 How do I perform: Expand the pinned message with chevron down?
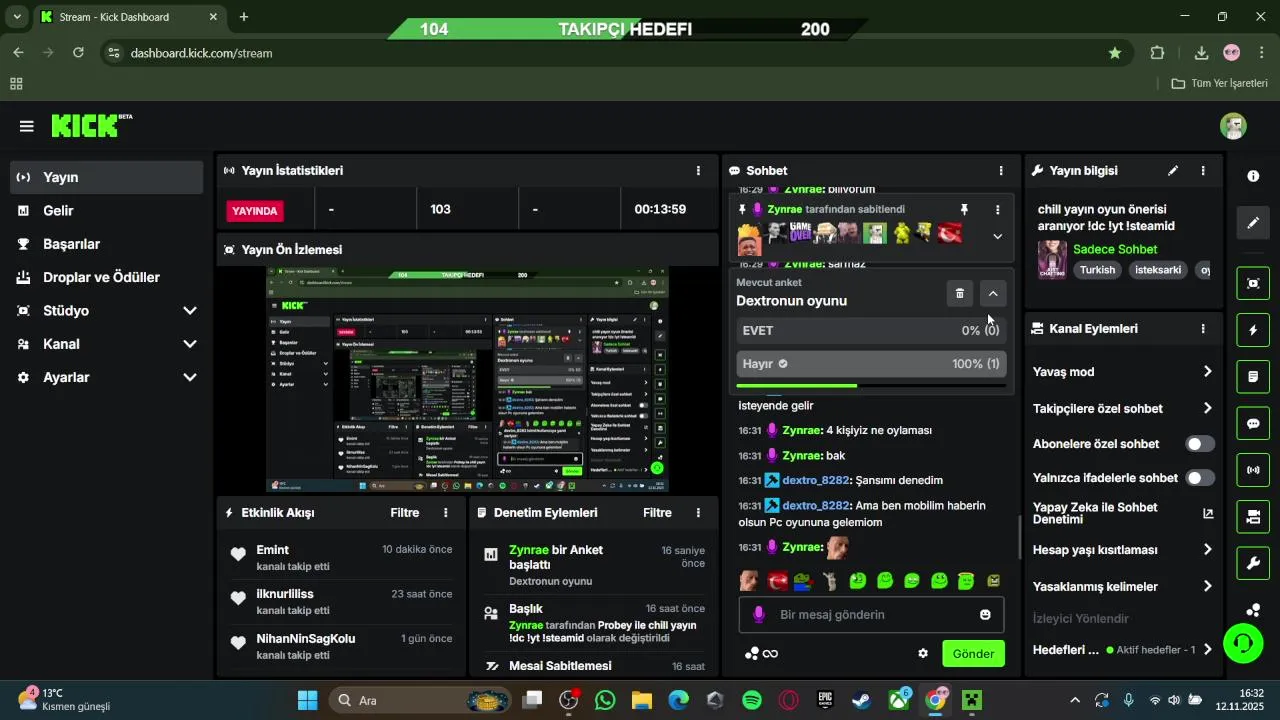point(997,237)
